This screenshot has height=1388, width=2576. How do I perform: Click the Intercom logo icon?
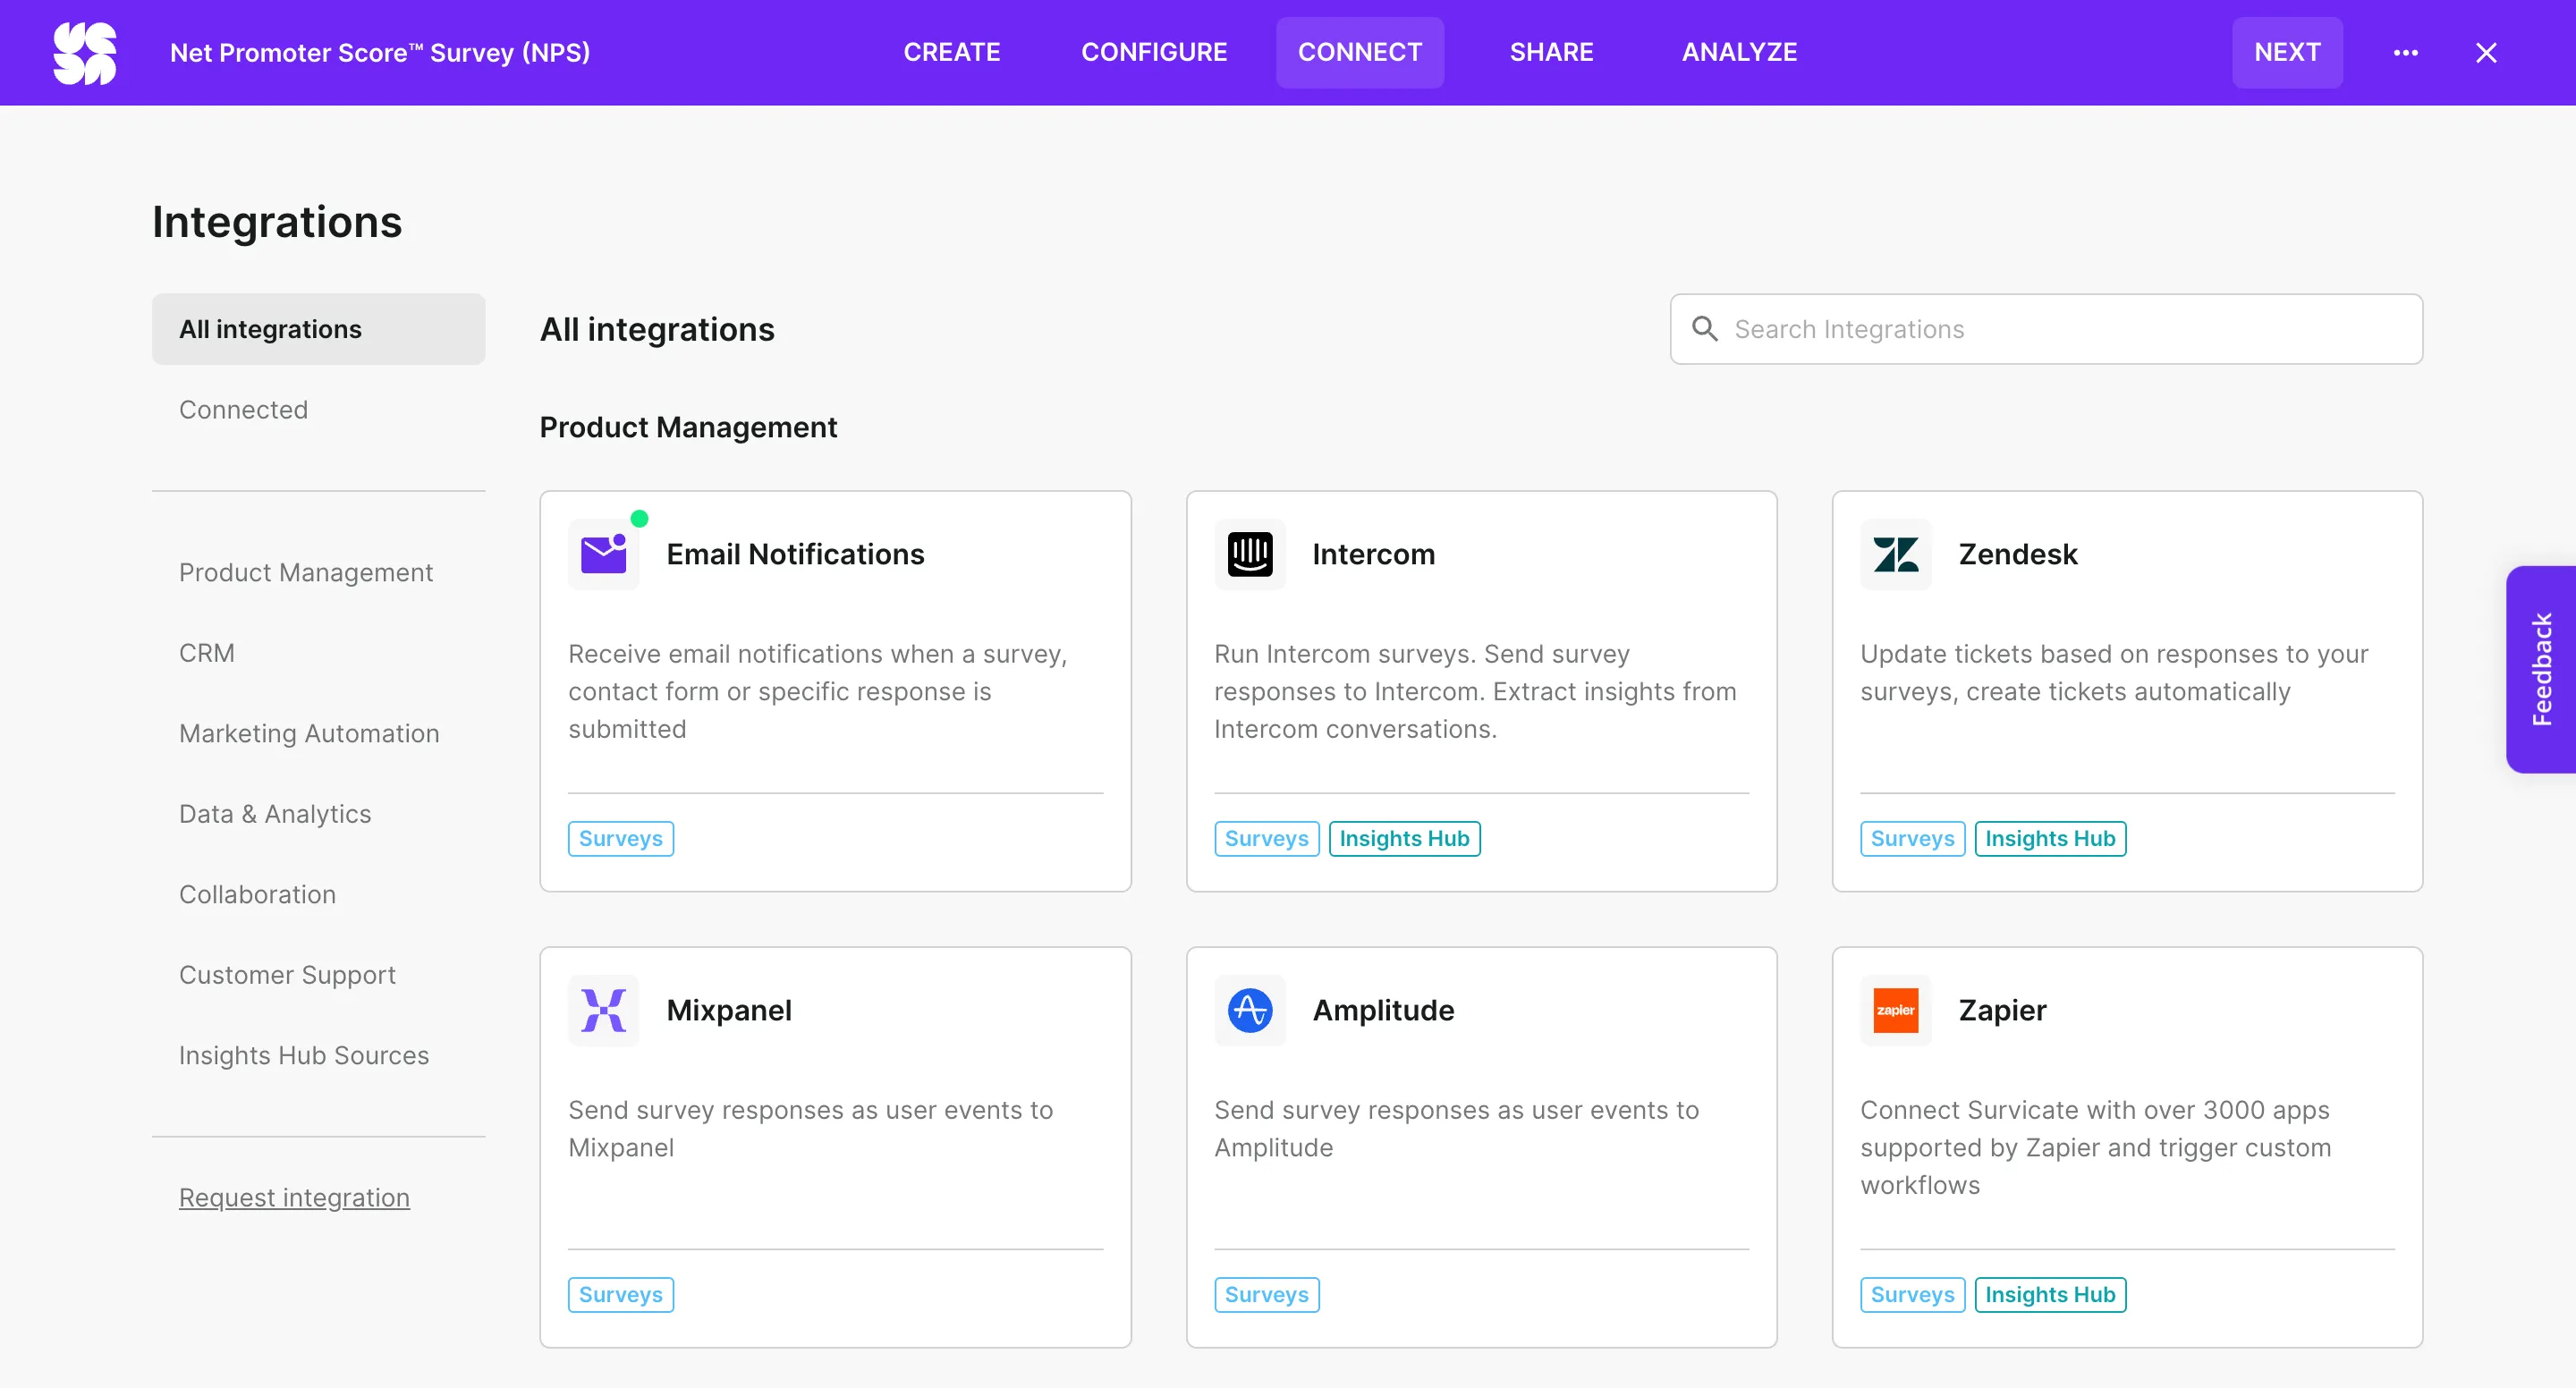click(x=1250, y=554)
